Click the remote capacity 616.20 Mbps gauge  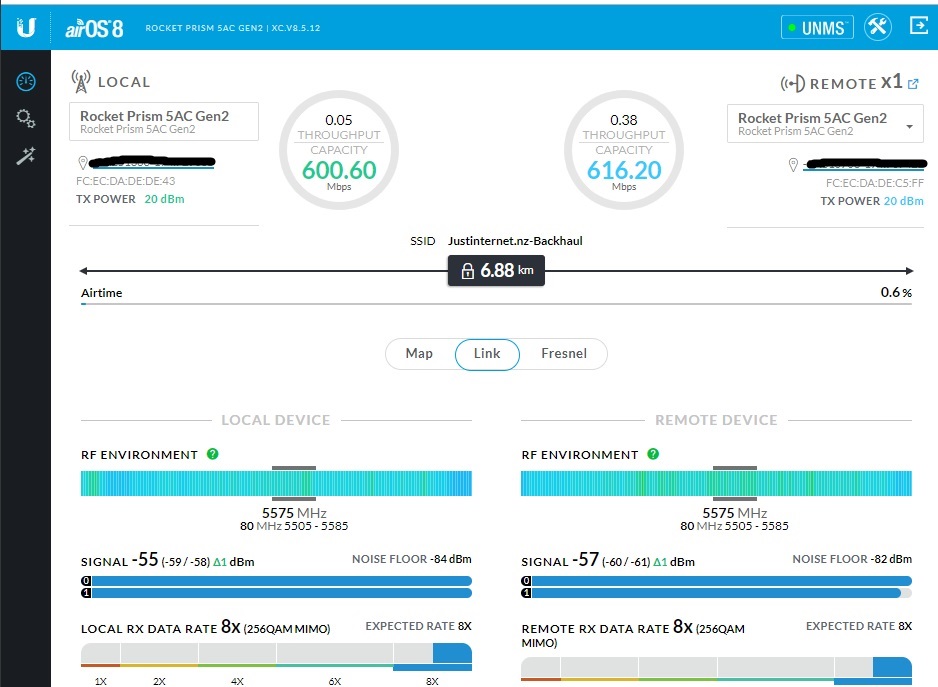point(624,150)
